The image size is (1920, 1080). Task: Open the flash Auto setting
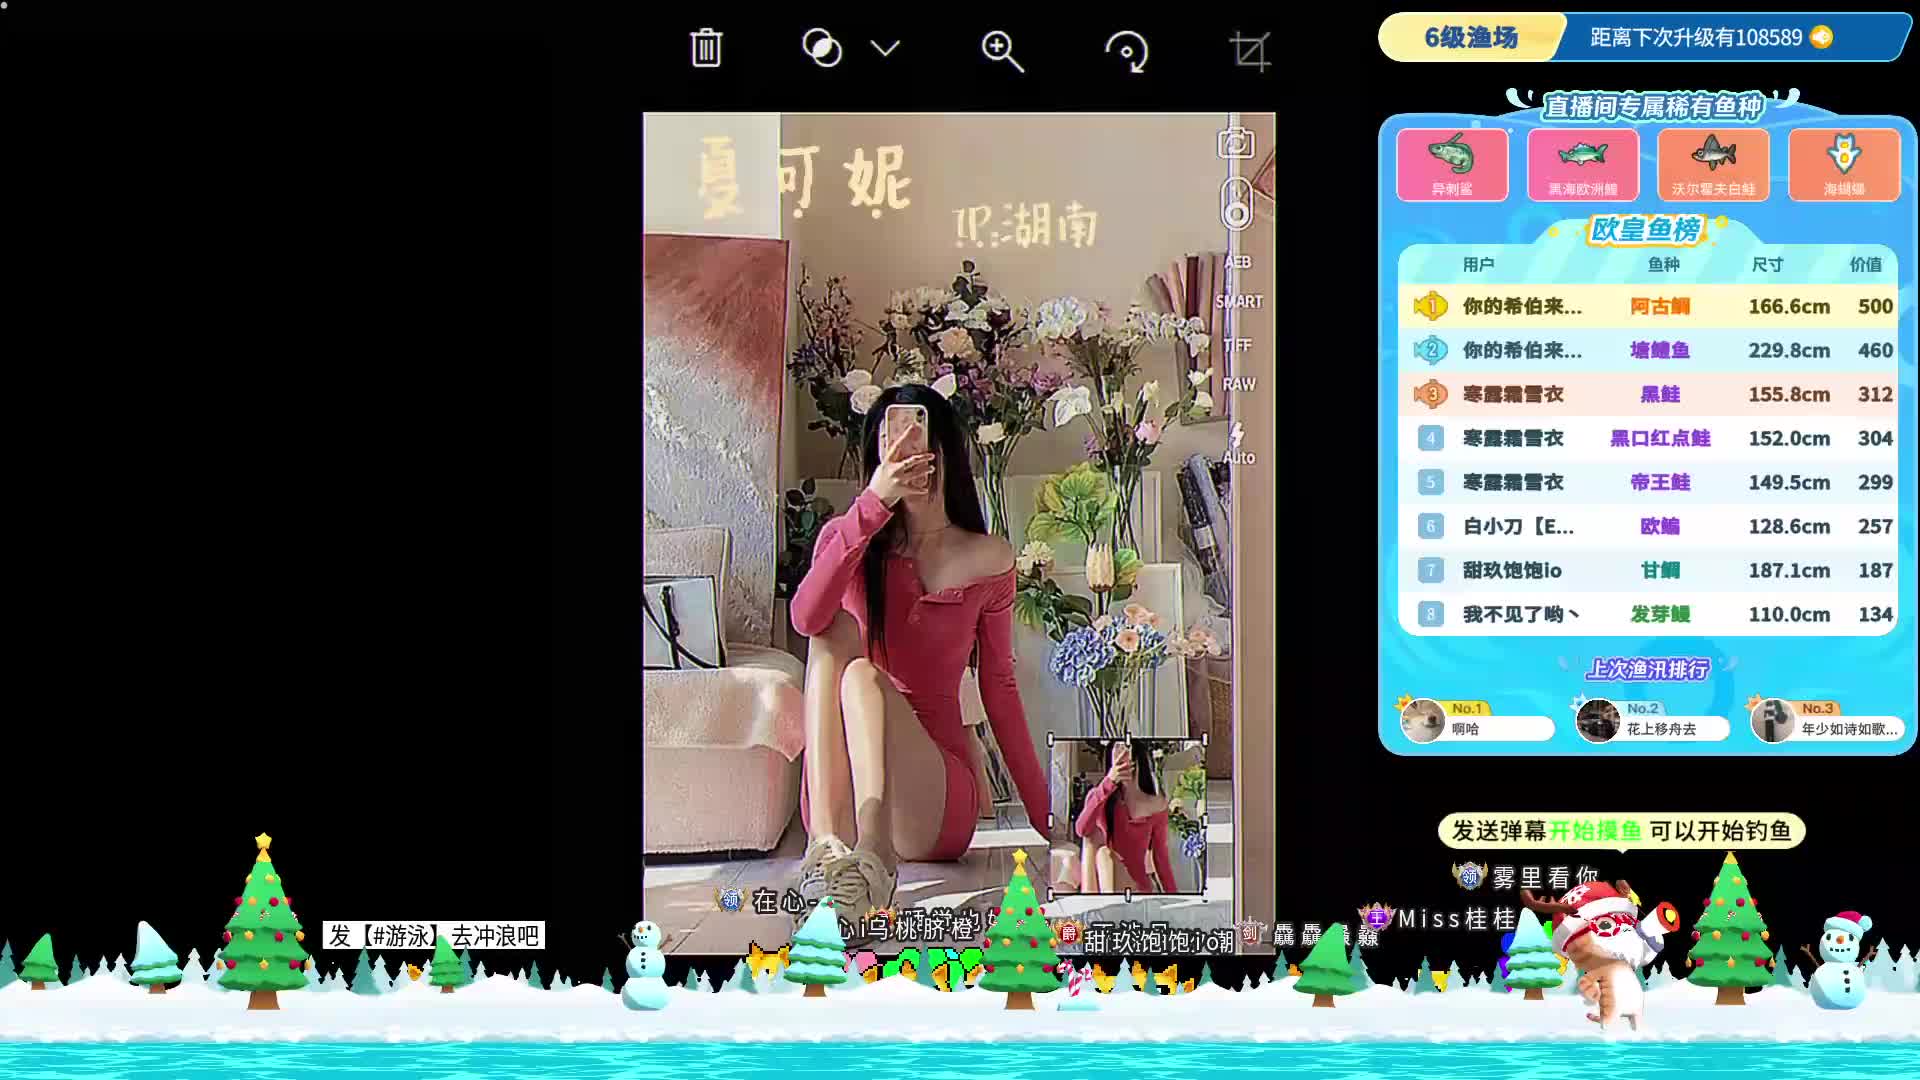click(1238, 445)
